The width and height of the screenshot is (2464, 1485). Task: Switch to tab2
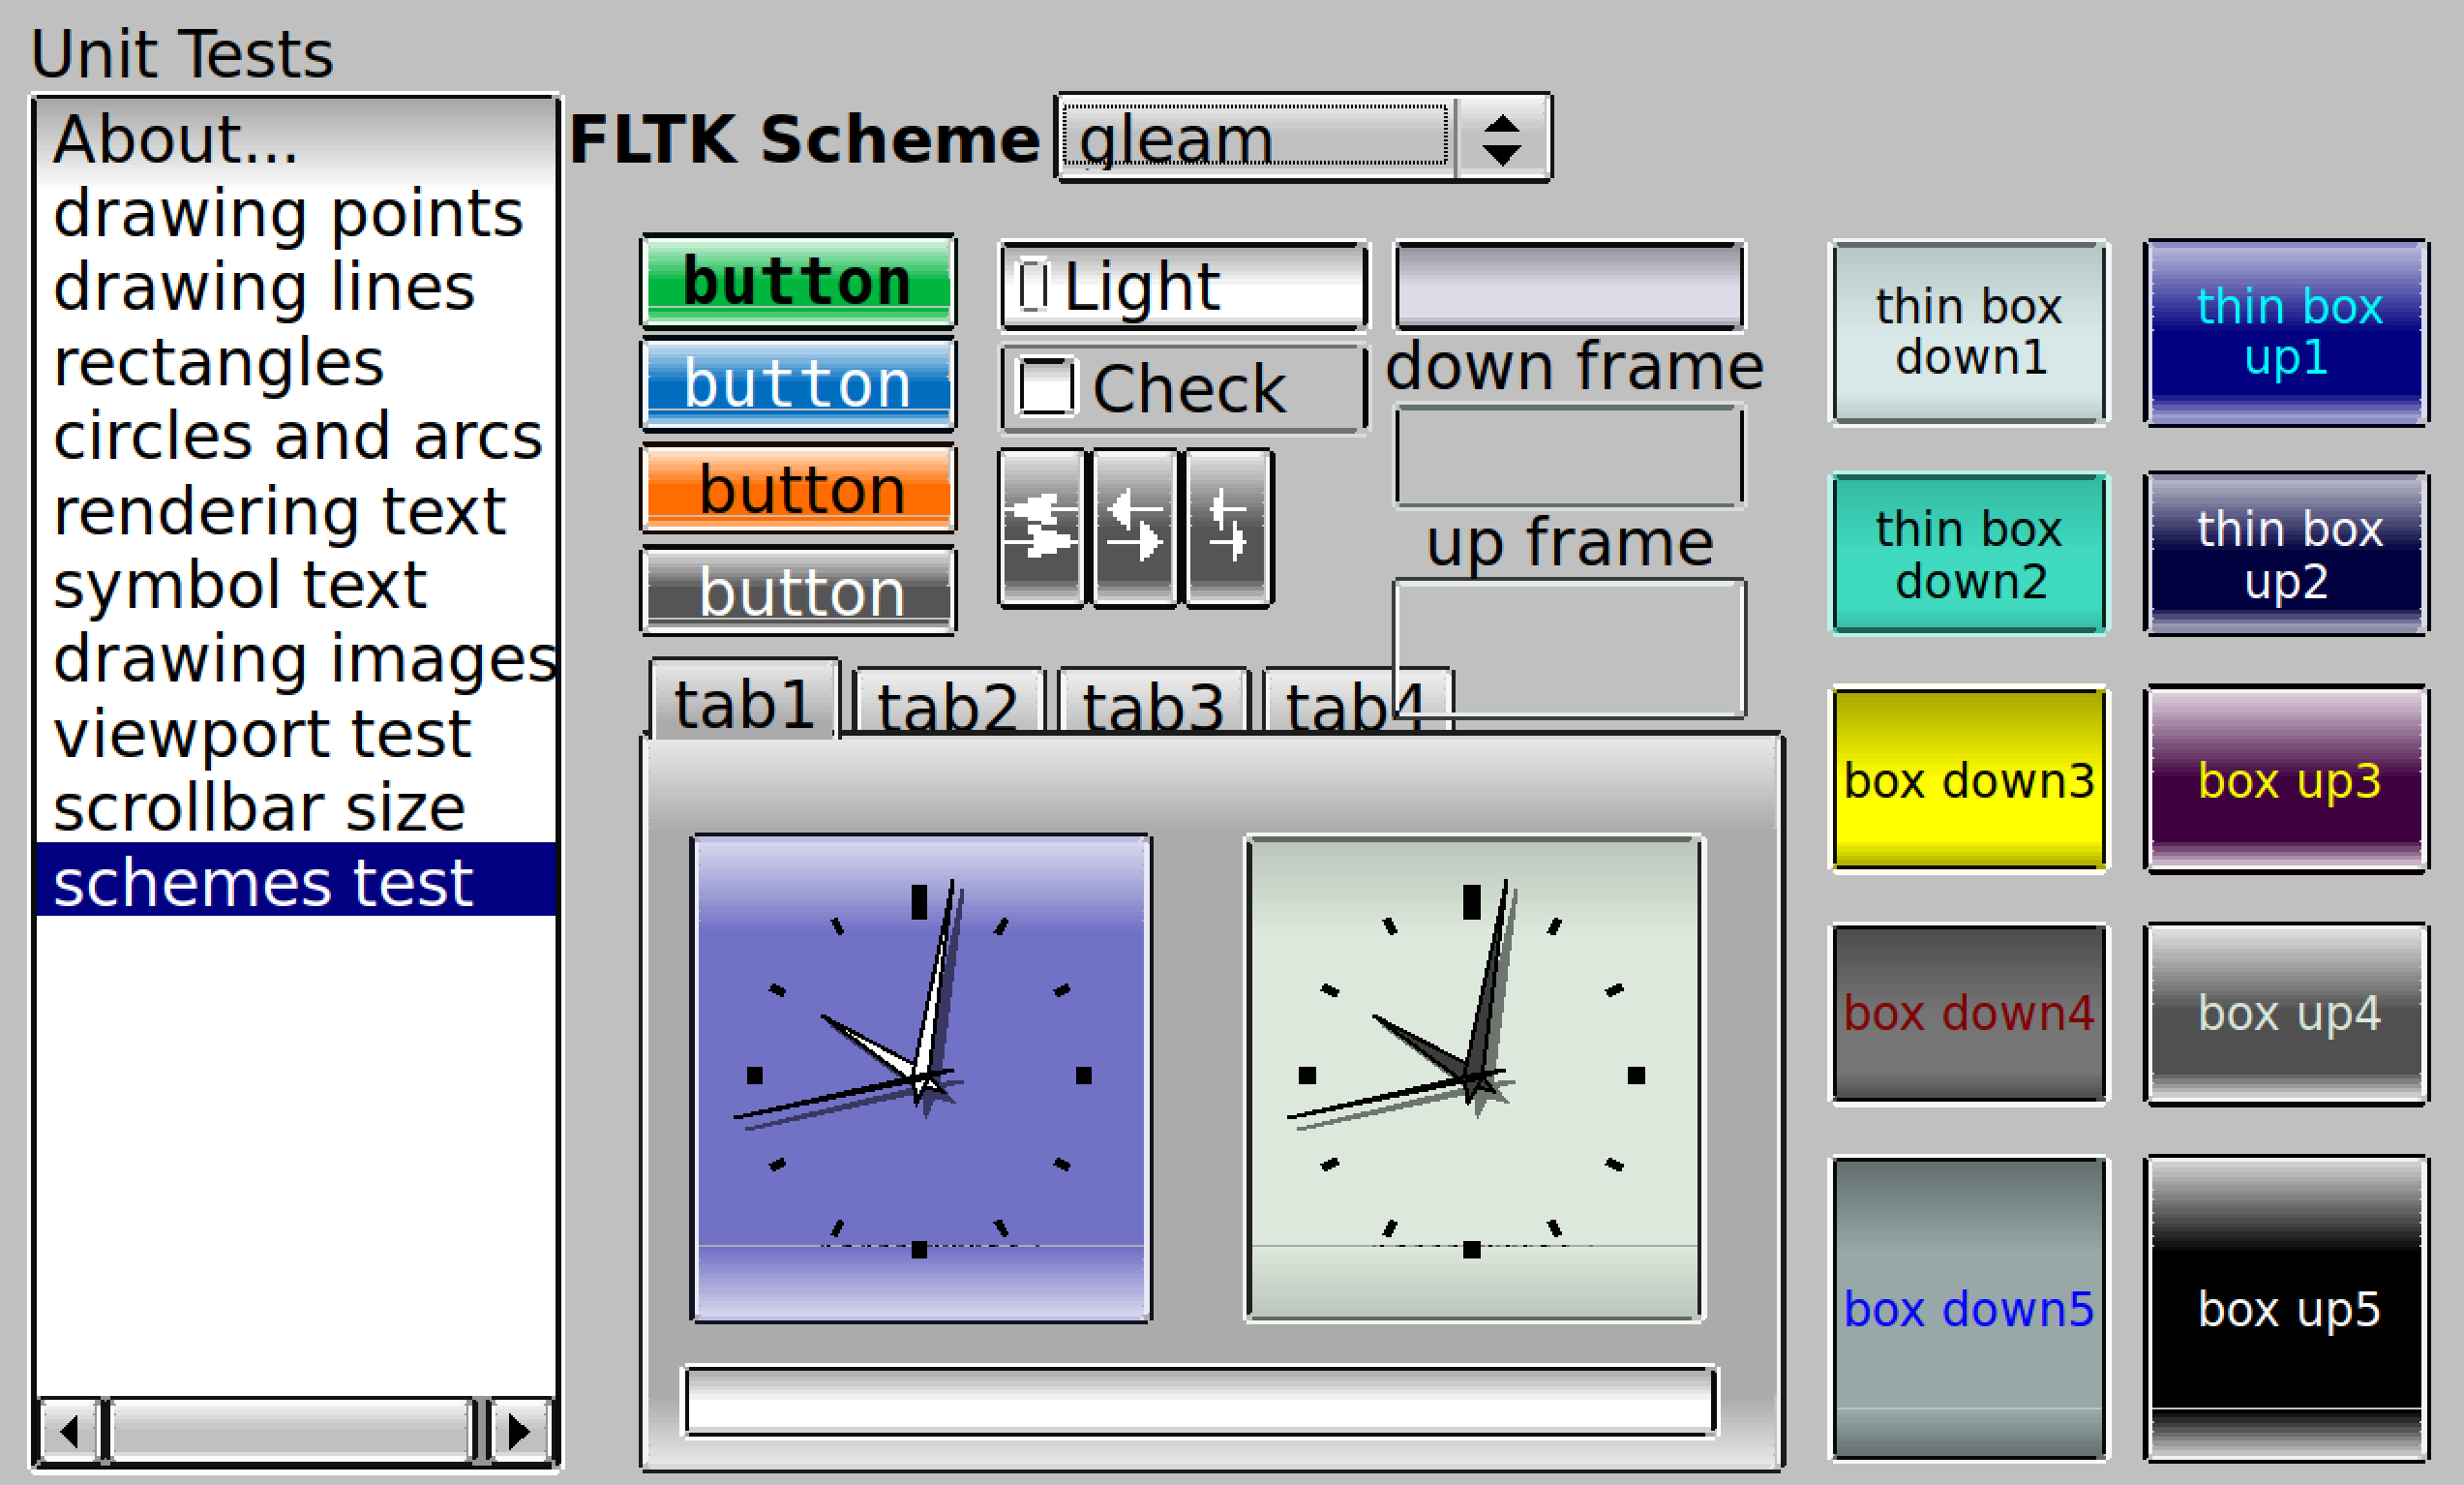coord(948,704)
